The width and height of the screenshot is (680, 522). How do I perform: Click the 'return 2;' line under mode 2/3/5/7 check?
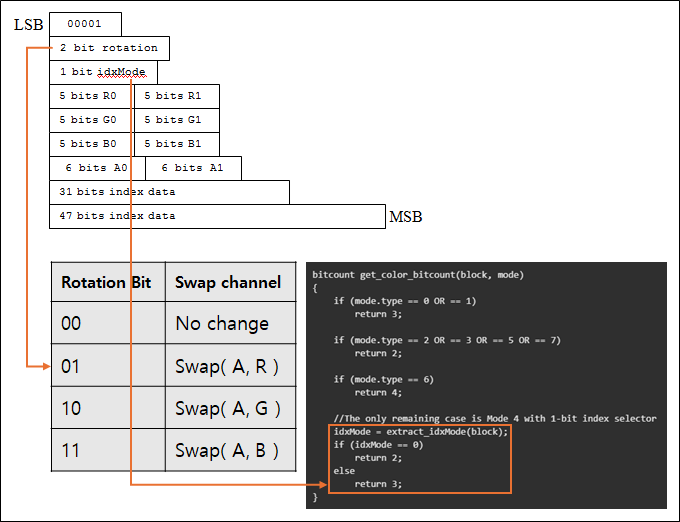click(378, 353)
